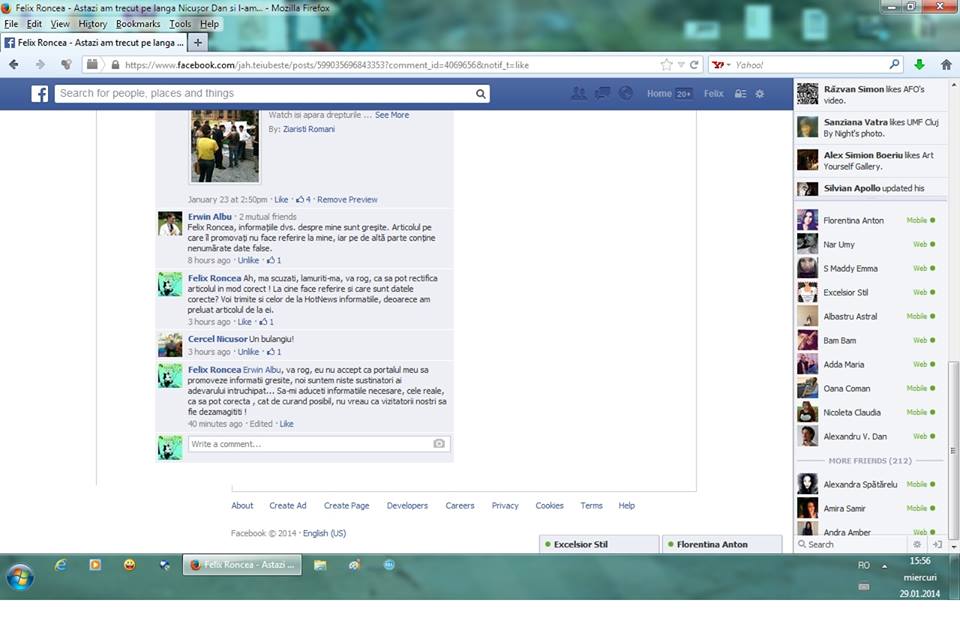Open the notifications globe icon

coord(626,94)
